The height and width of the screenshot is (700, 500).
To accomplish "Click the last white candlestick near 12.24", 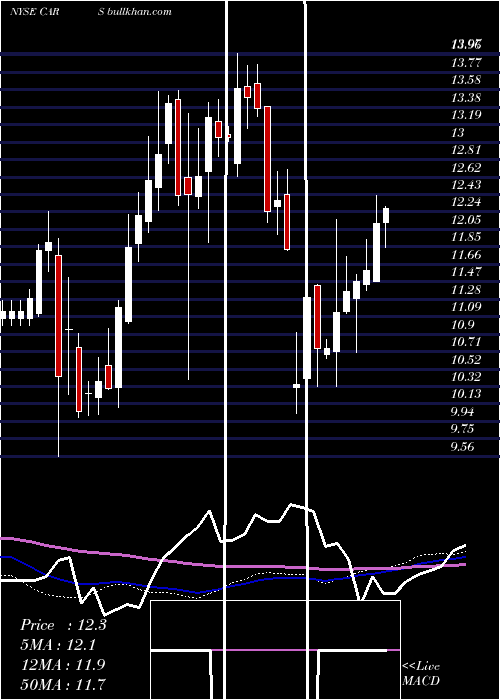I will click(x=386, y=215).
